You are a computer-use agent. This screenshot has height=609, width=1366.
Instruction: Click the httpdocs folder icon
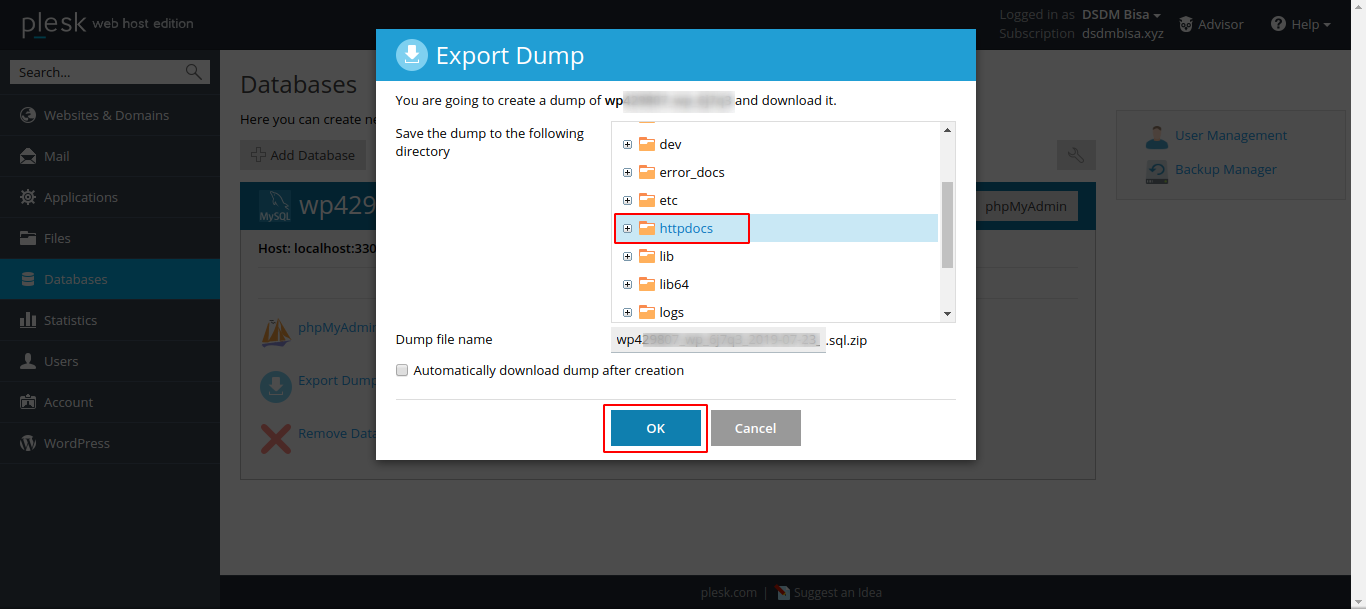click(647, 228)
